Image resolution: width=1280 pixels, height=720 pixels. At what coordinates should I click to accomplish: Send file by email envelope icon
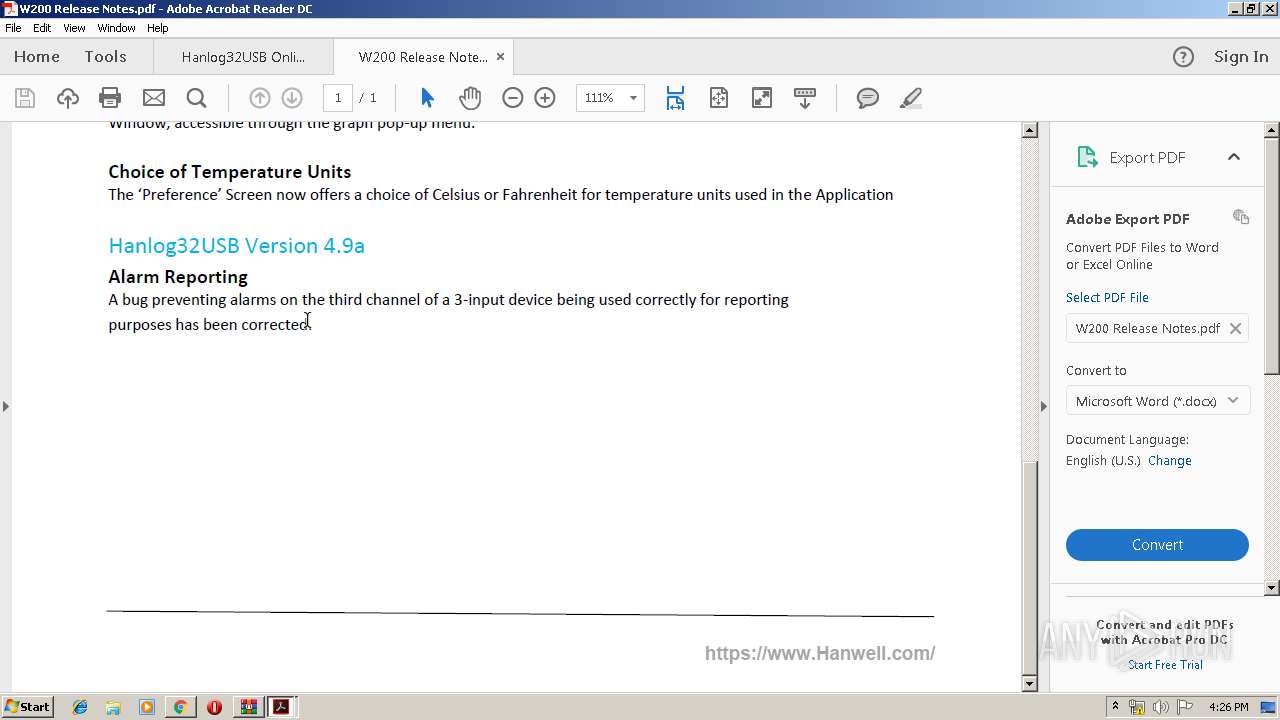pyautogui.click(x=153, y=98)
